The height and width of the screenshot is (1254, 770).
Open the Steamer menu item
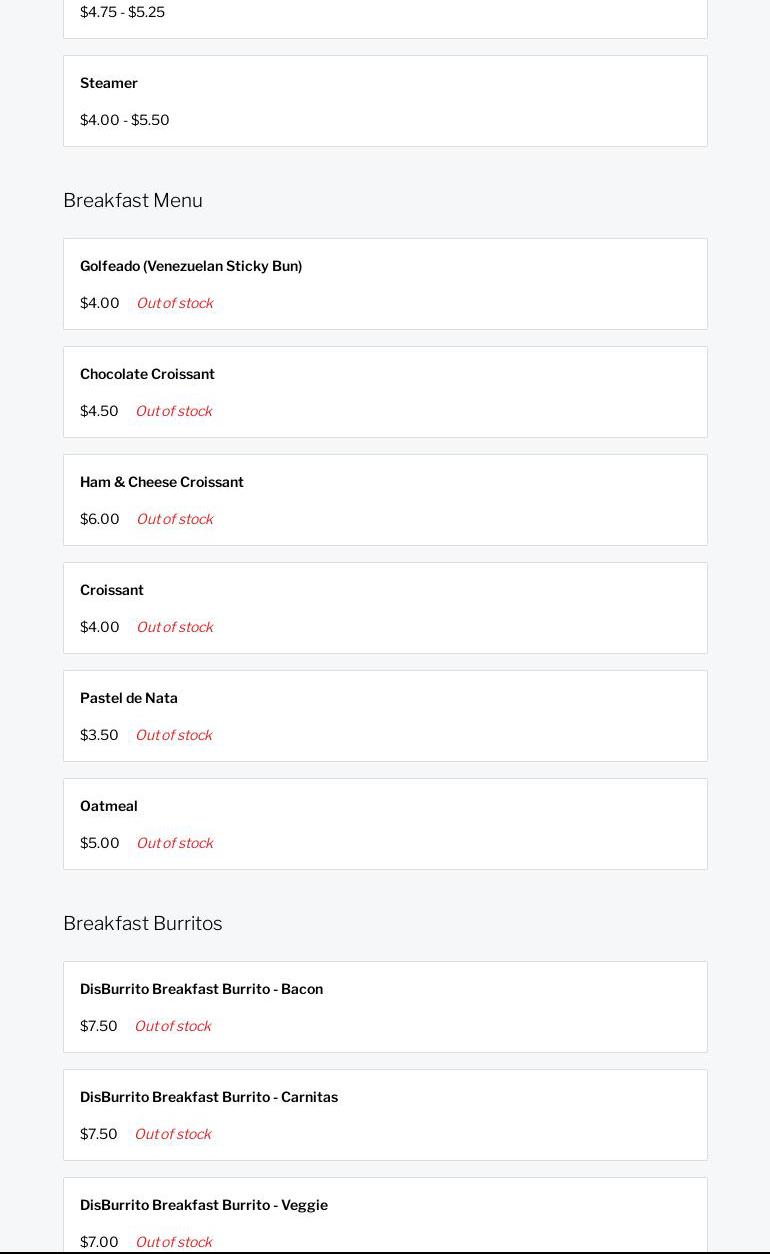(109, 83)
